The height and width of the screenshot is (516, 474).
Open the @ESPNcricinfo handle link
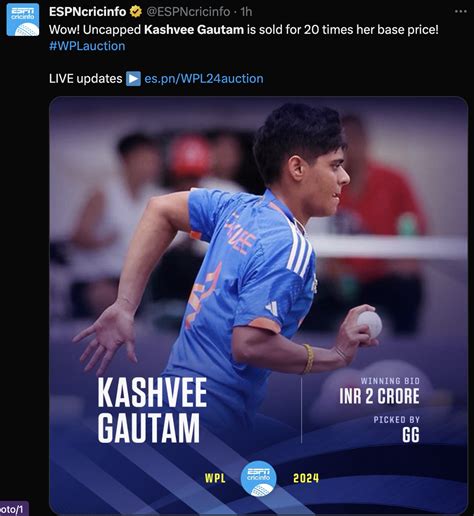click(188, 12)
